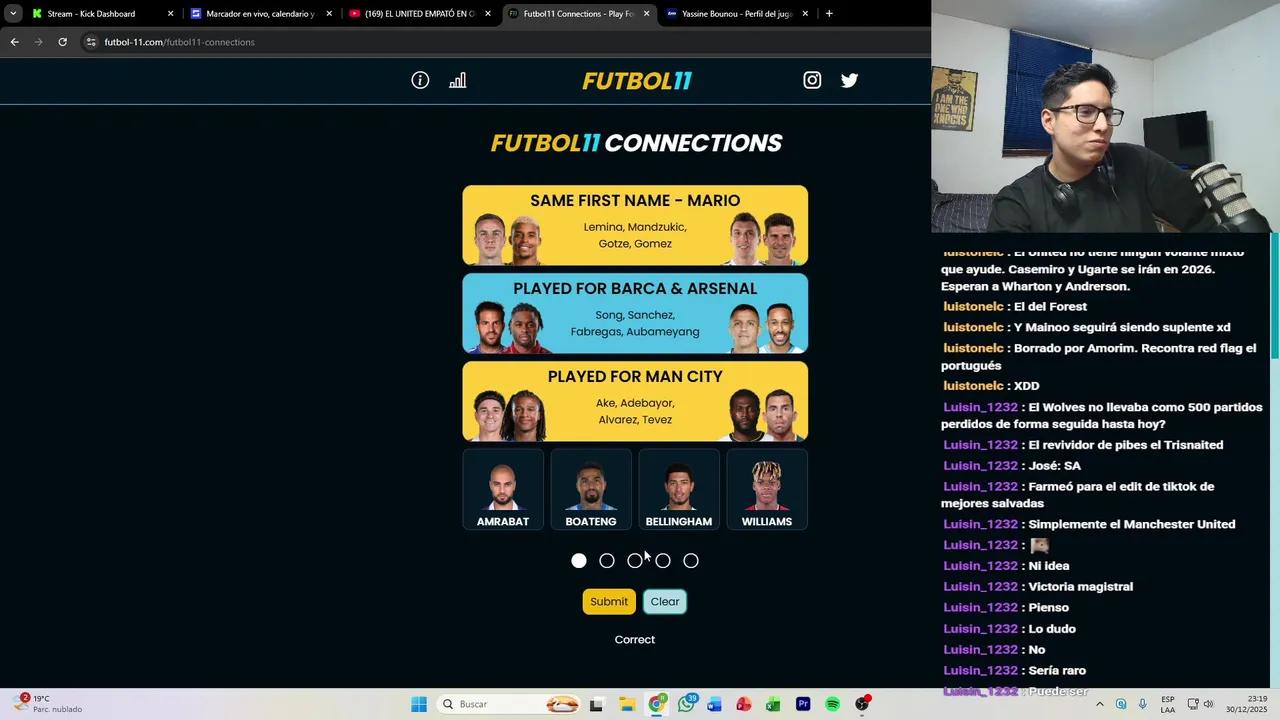Open File Explorer from the taskbar

coord(627,704)
